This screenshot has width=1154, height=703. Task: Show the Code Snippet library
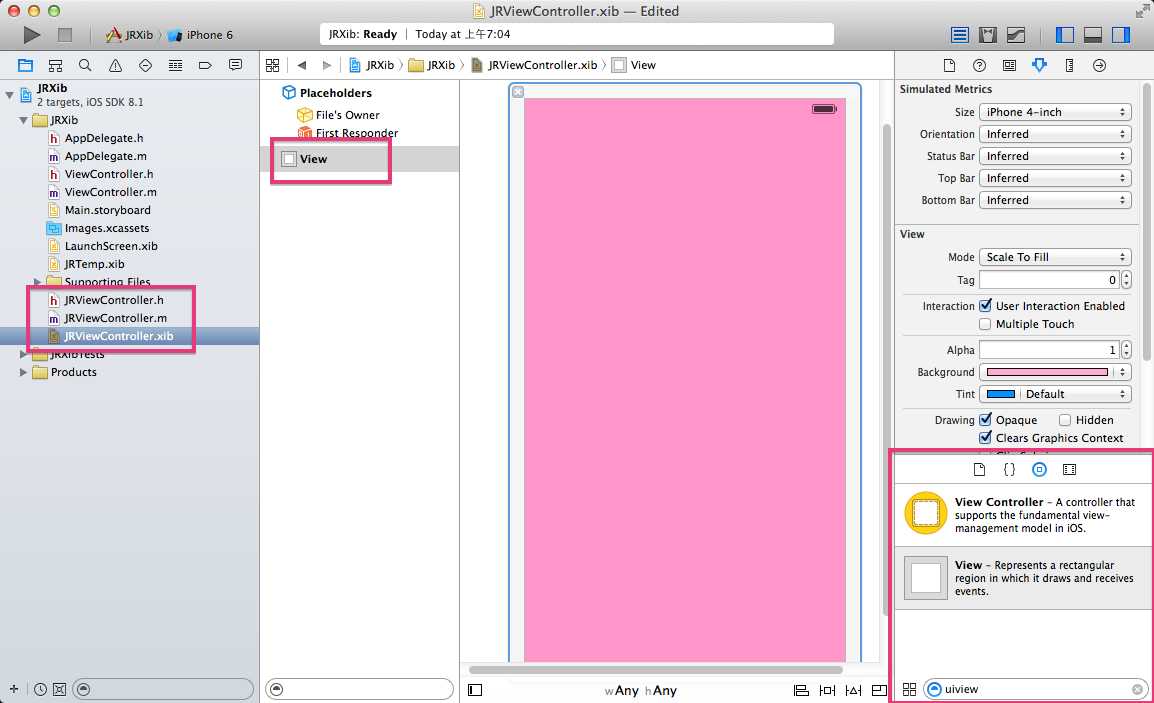point(1009,470)
